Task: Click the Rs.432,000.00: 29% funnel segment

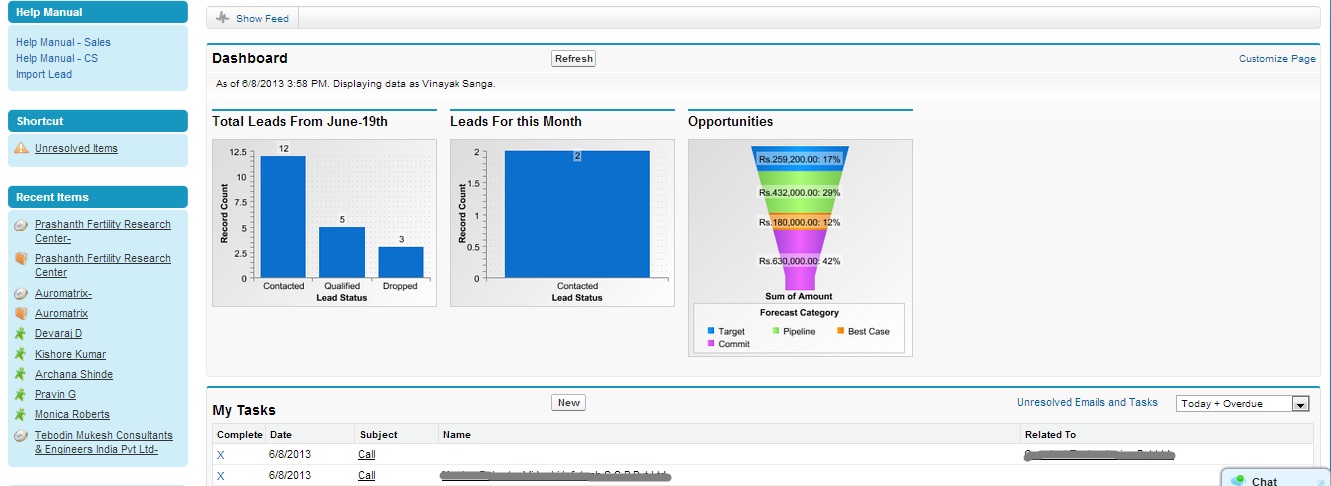Action: (800, 192)
